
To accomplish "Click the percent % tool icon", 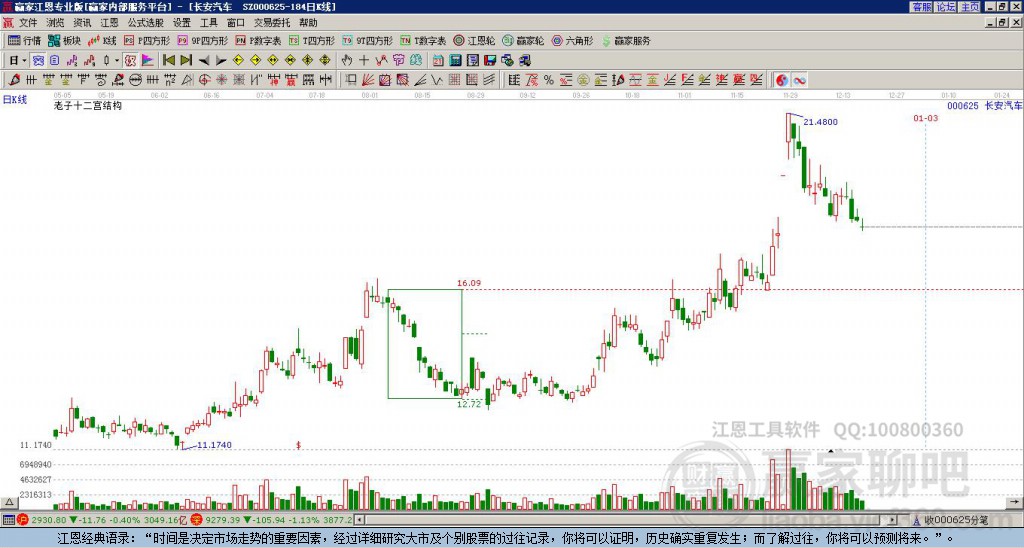I will 549,80.
